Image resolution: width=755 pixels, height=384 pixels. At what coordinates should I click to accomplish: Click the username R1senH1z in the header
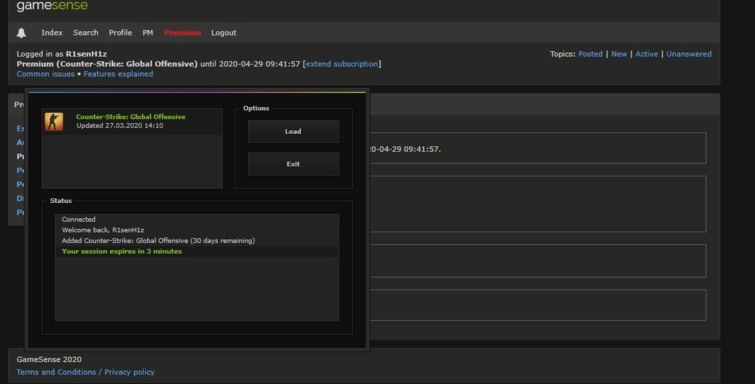tap(86, 54)
